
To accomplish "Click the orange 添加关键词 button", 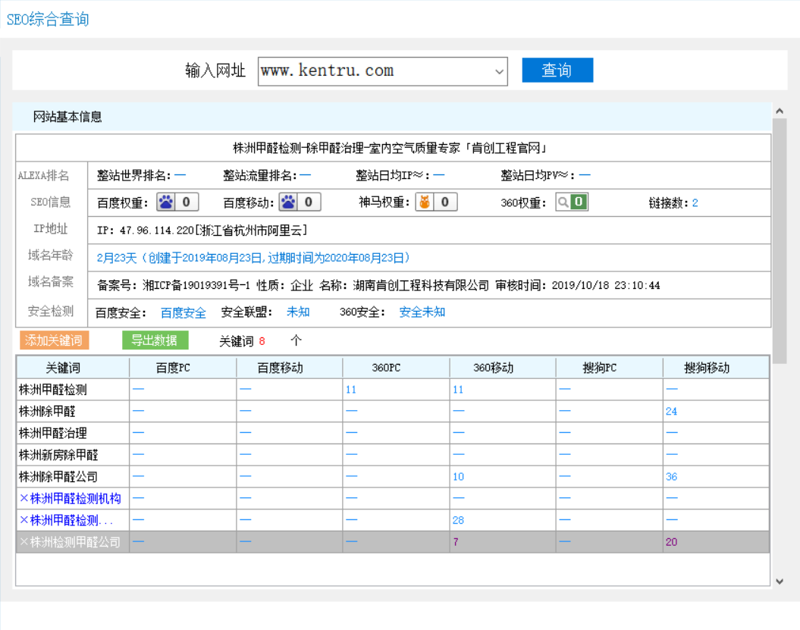I will 54,340.
